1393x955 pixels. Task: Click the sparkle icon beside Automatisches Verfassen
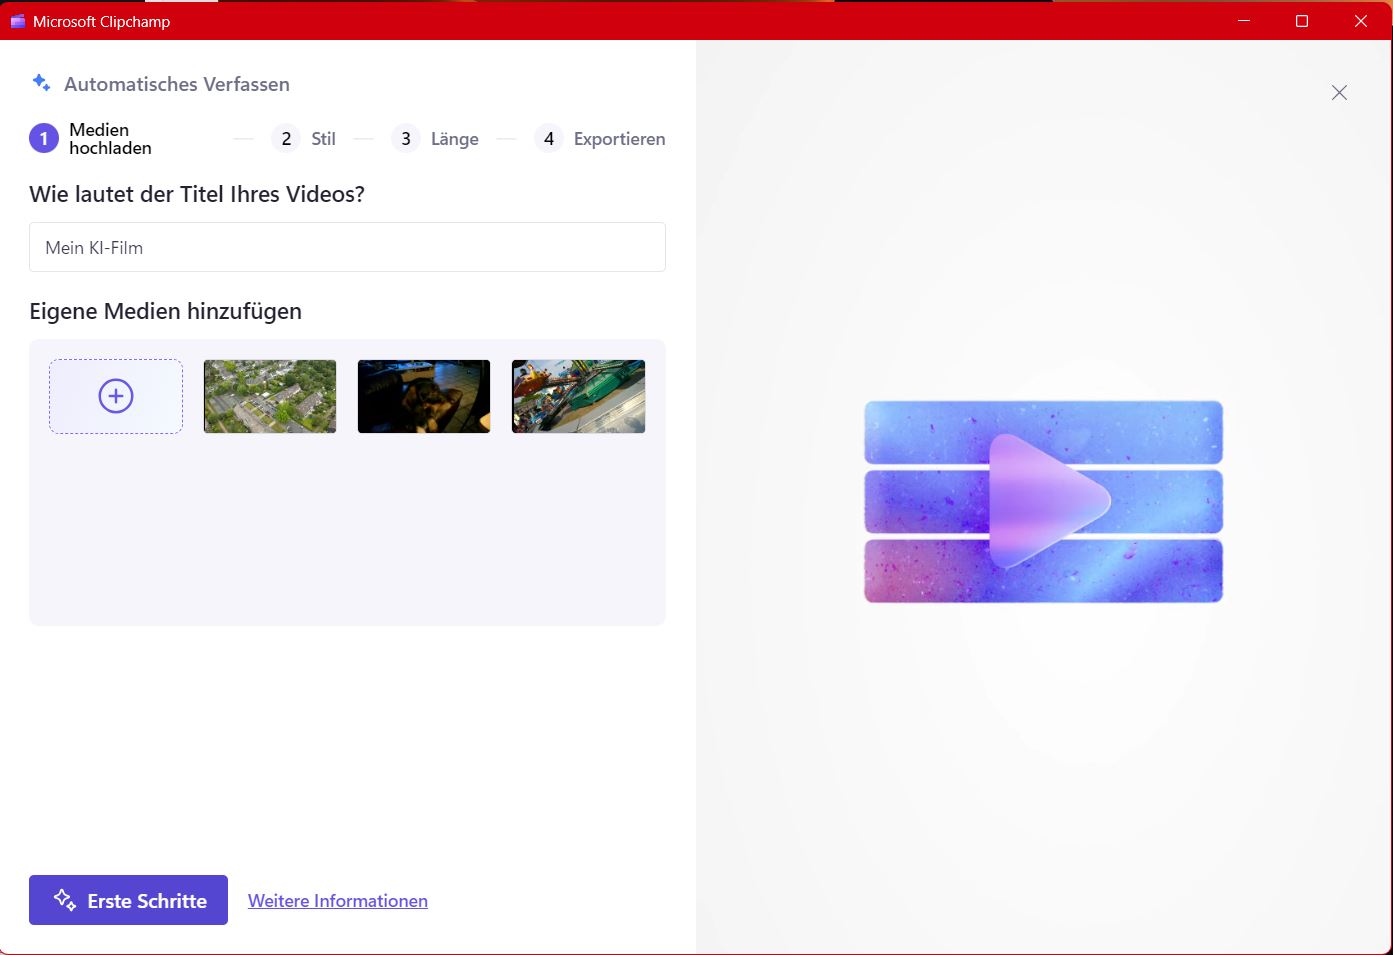coord(41,83)
